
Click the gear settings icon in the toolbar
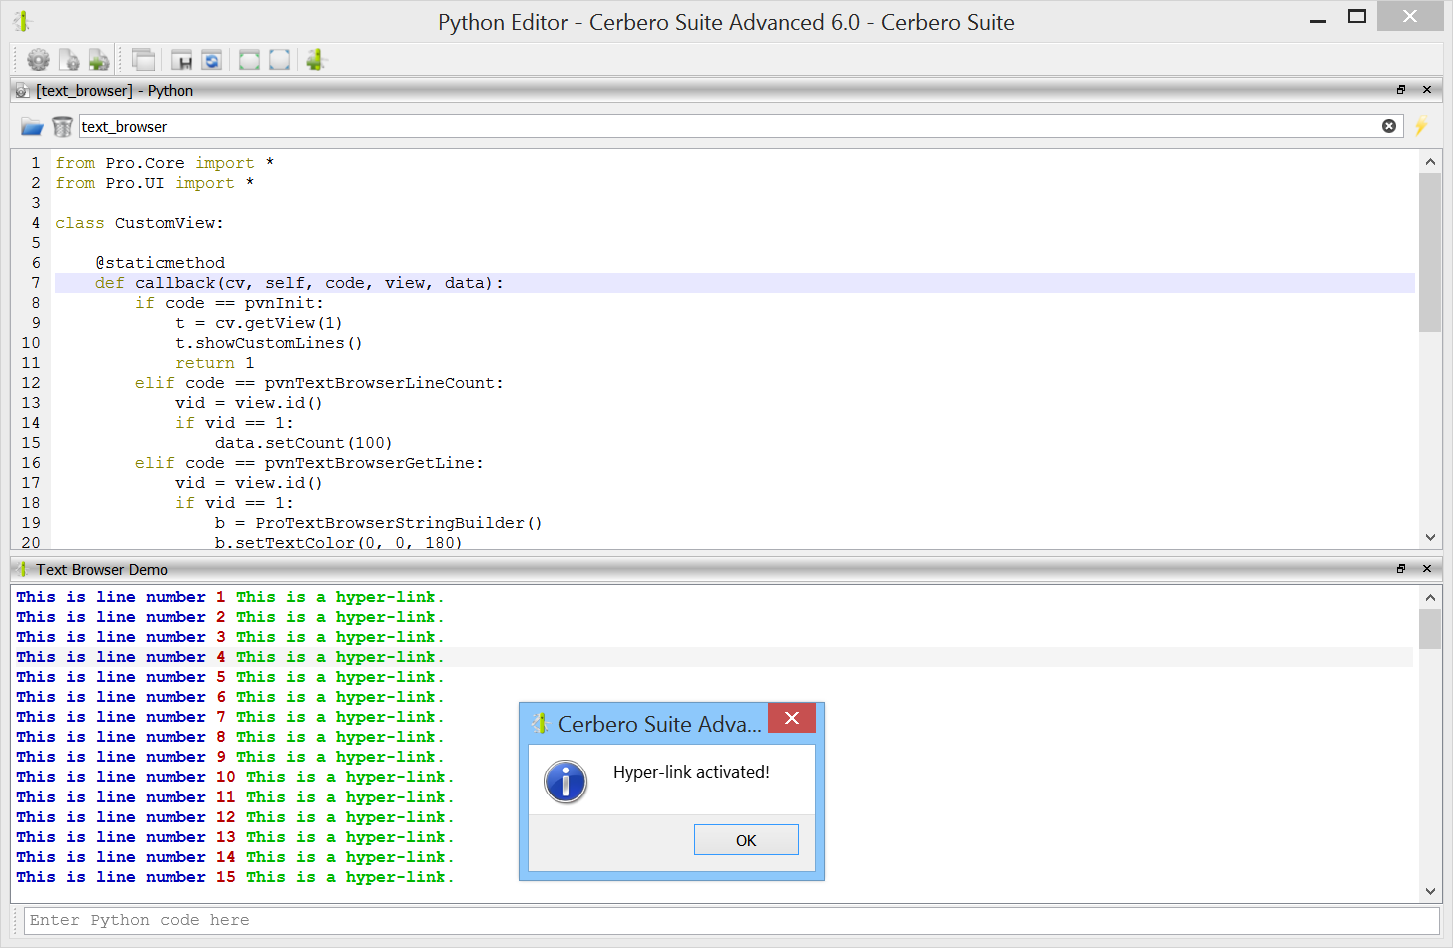coord(39,60)
